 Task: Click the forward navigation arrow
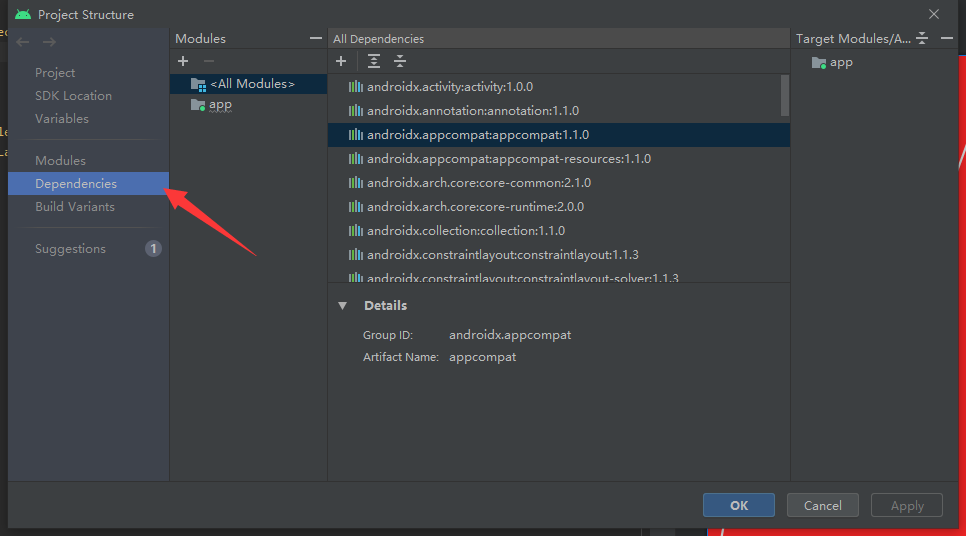coord(49,42)
